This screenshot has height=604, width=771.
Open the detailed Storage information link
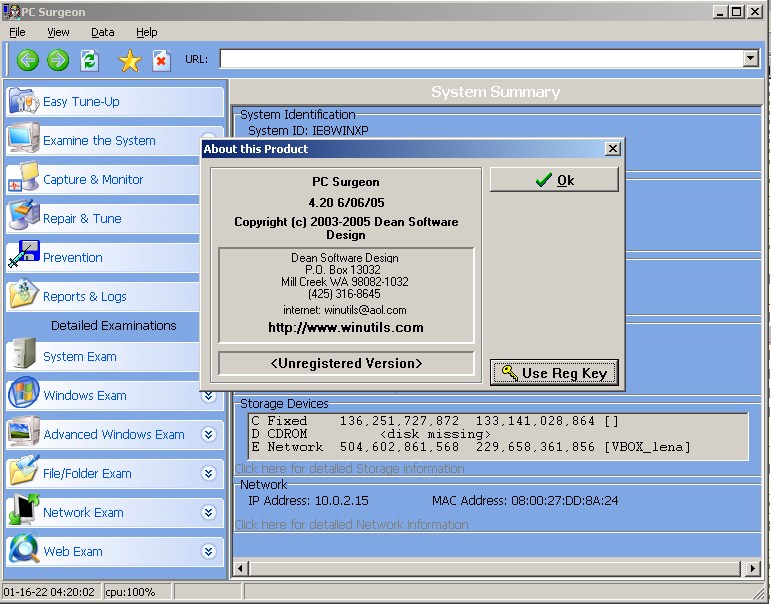(x=350, y=468)
